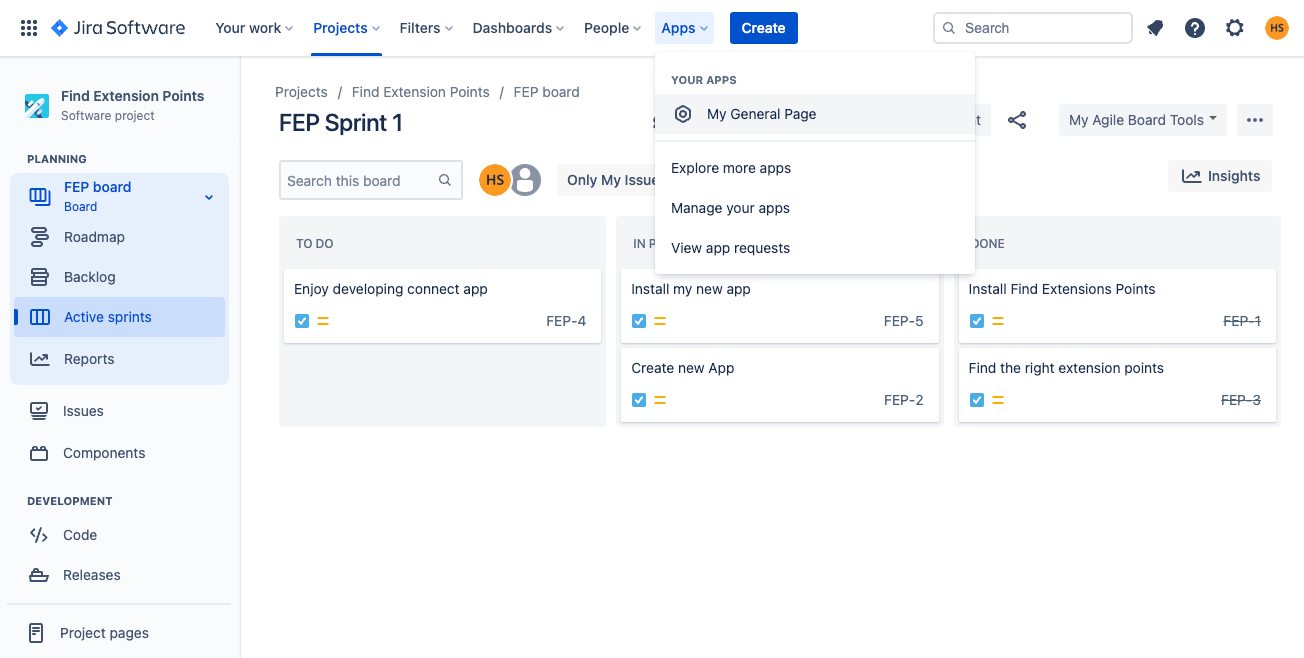Click the task type checkbox icon on FEP-3

click(977, 400)
